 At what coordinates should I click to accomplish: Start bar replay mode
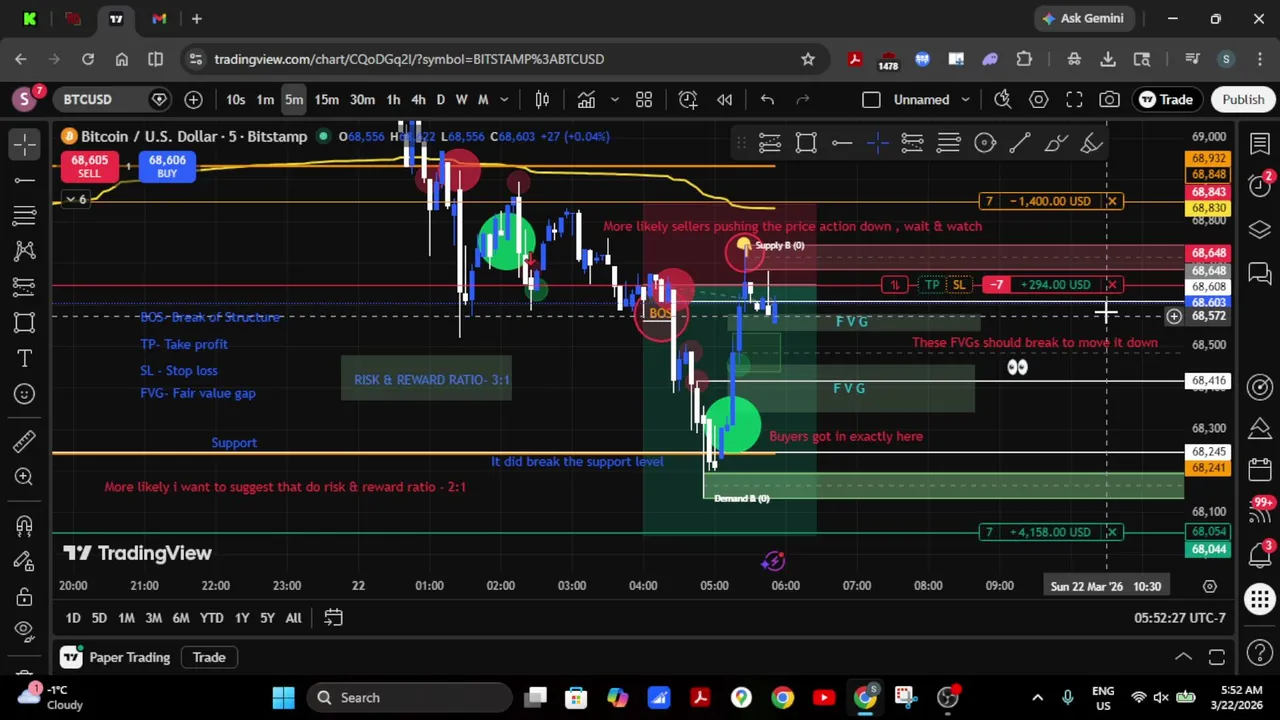tap(725, 99)
